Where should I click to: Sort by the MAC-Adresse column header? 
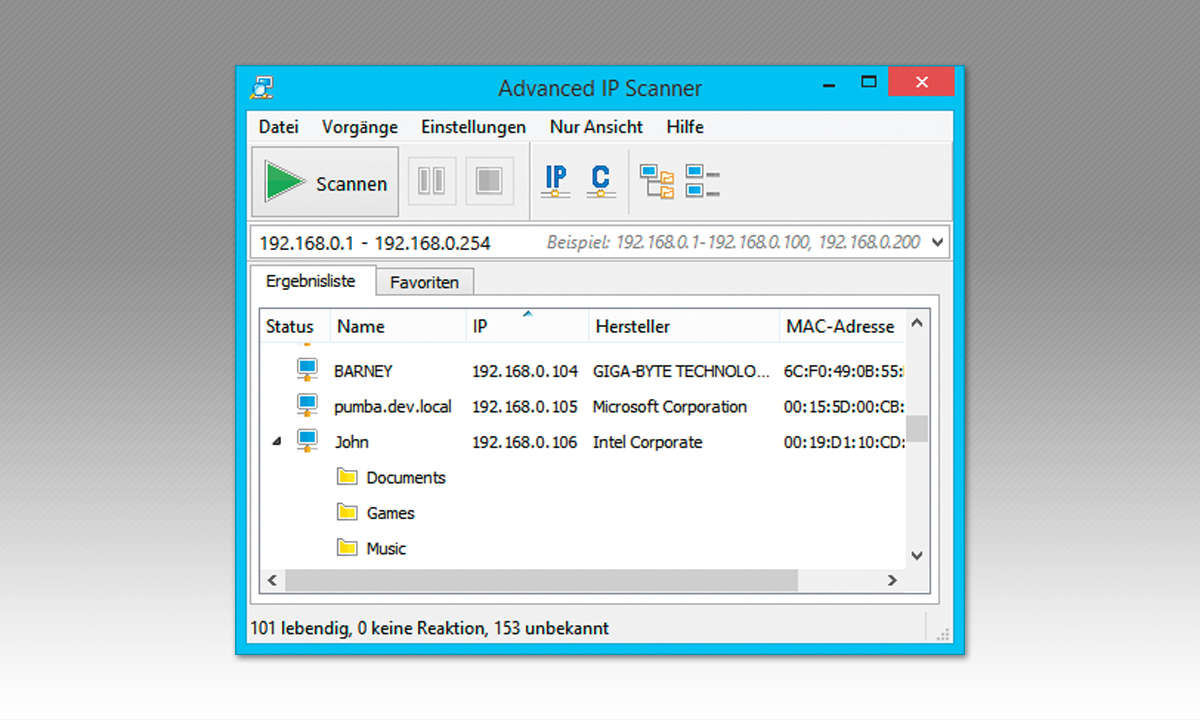pyautogui.click(x=842, y=326)
